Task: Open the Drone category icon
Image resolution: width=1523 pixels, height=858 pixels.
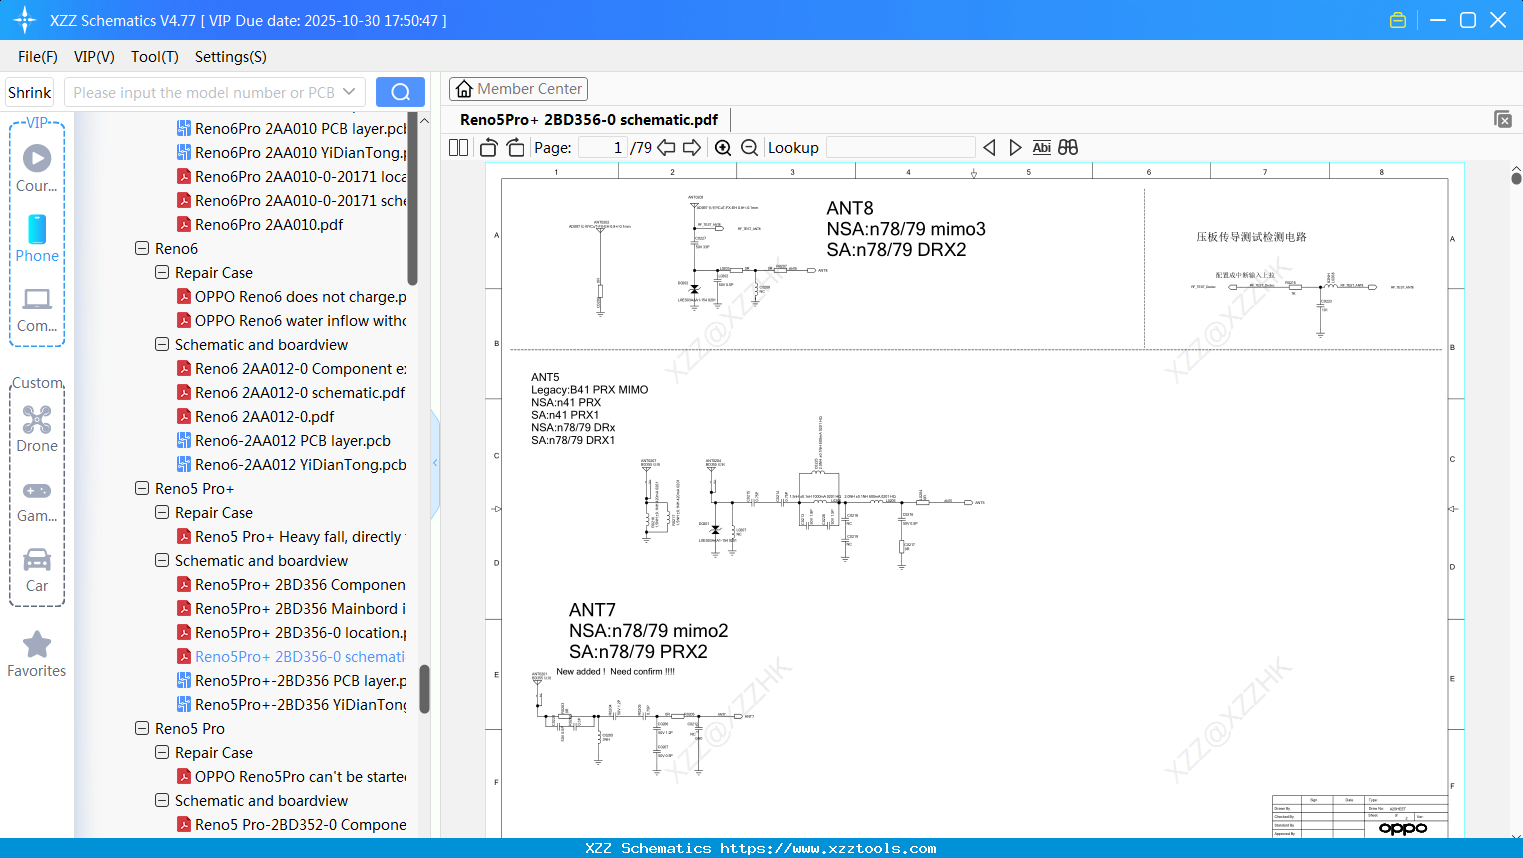Action: click(37, 429)
